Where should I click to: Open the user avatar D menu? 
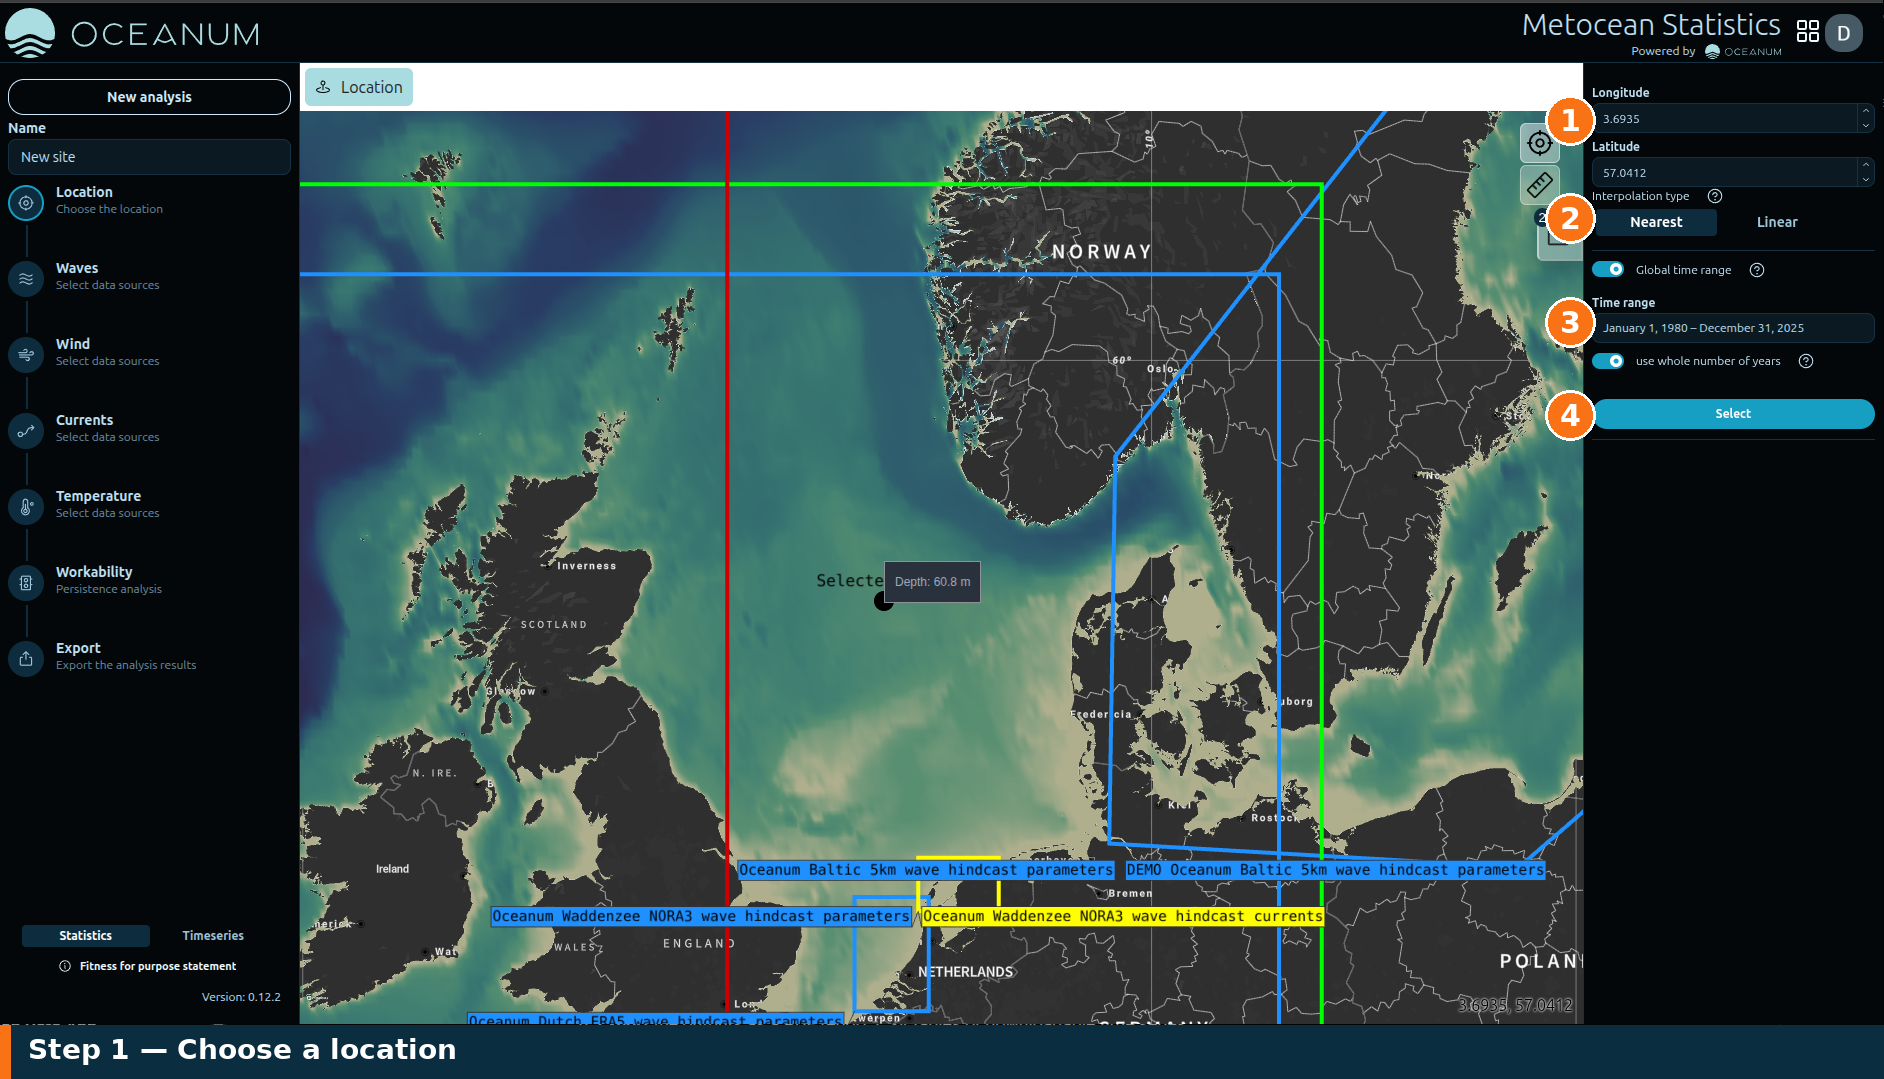tap(1843, 33)
